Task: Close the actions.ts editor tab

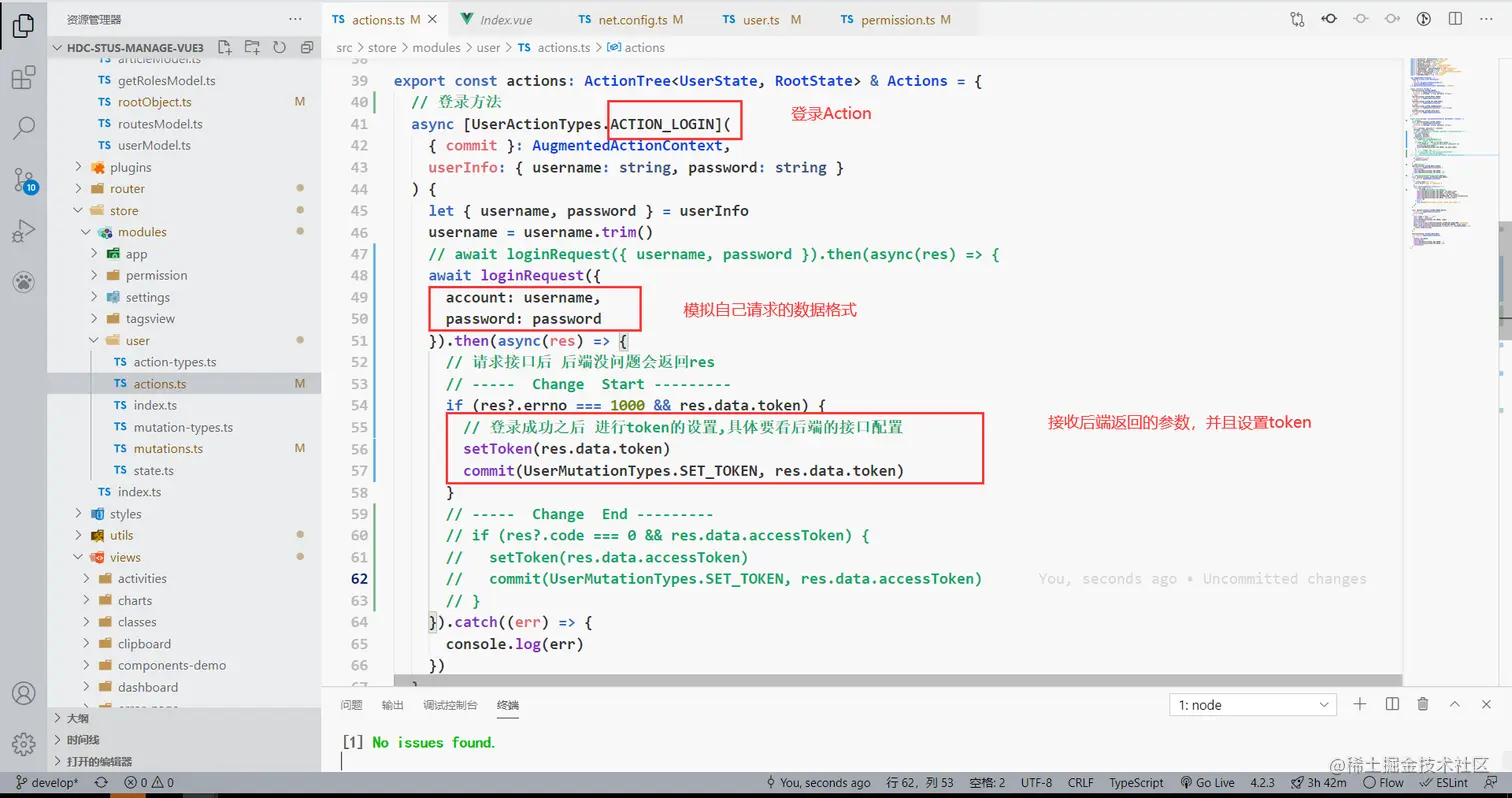Action: (431, 20)
